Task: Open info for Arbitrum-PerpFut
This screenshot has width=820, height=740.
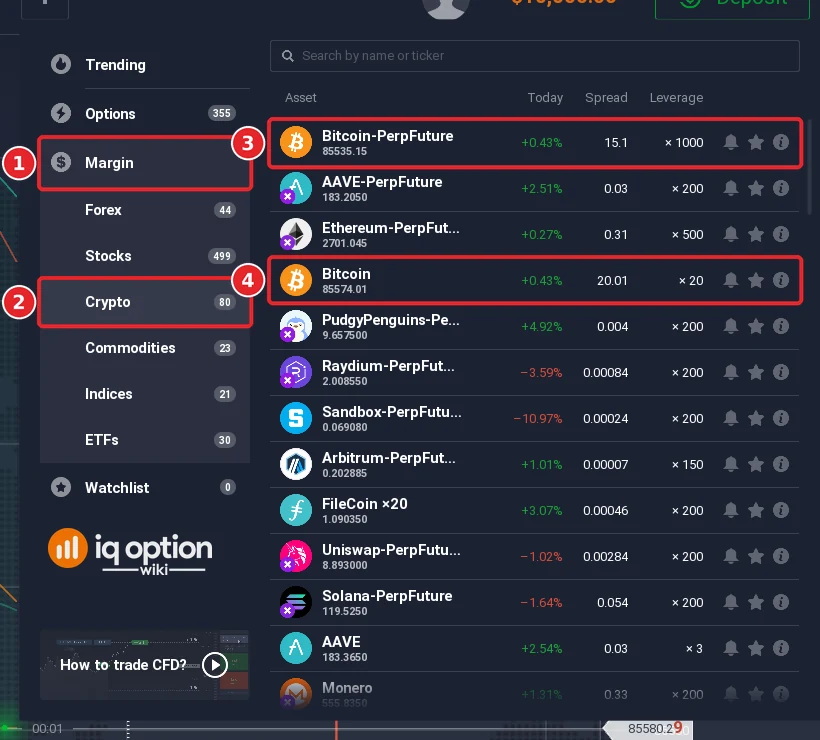Action: (x=781, y=464)
